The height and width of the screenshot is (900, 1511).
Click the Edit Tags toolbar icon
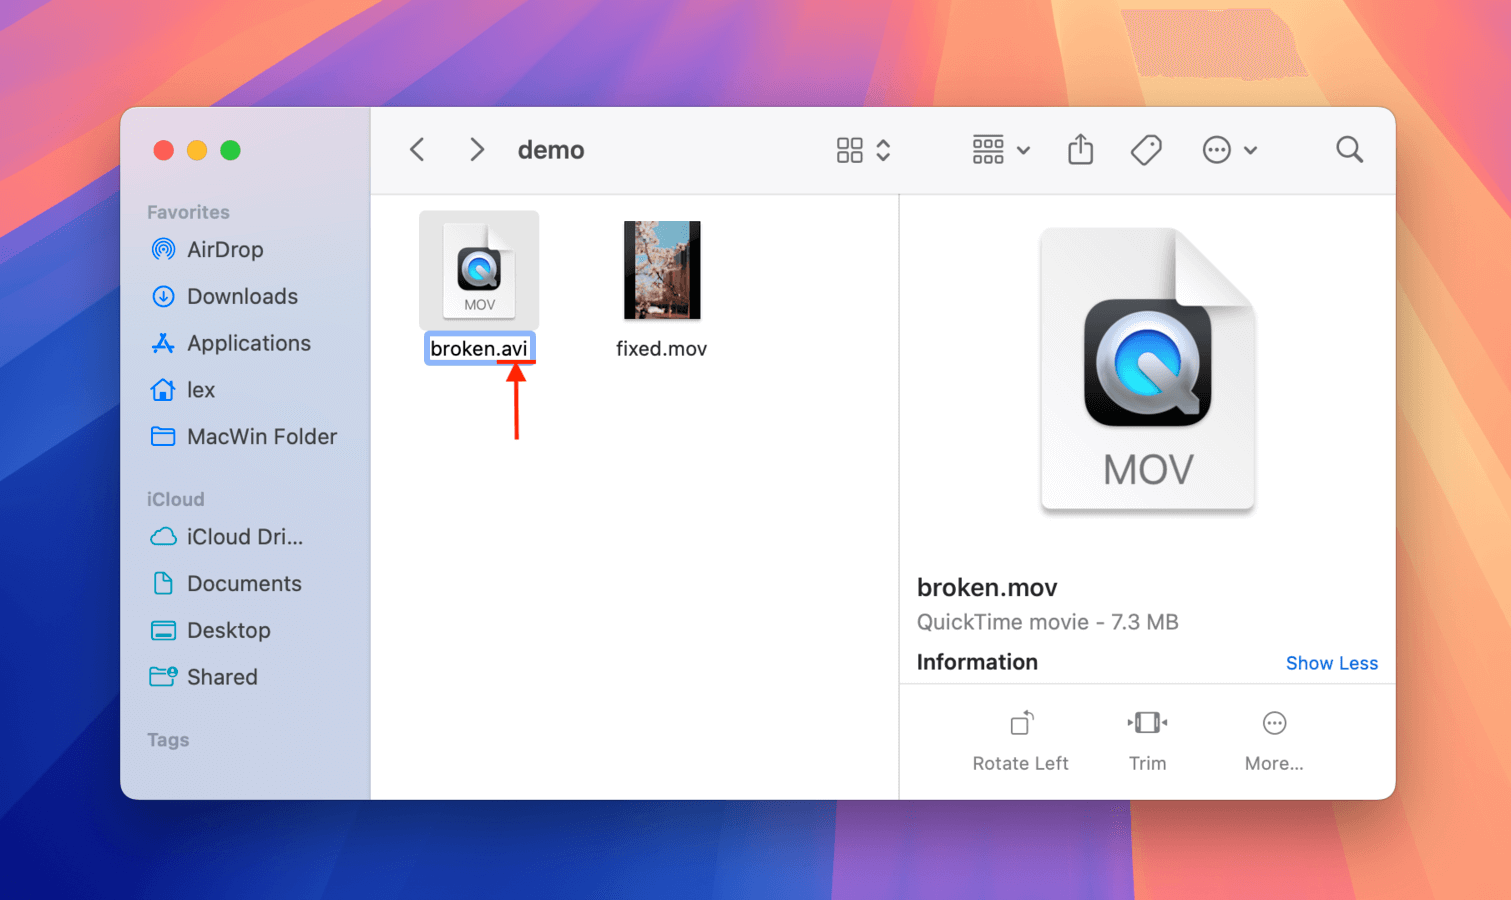point(1146,150)
